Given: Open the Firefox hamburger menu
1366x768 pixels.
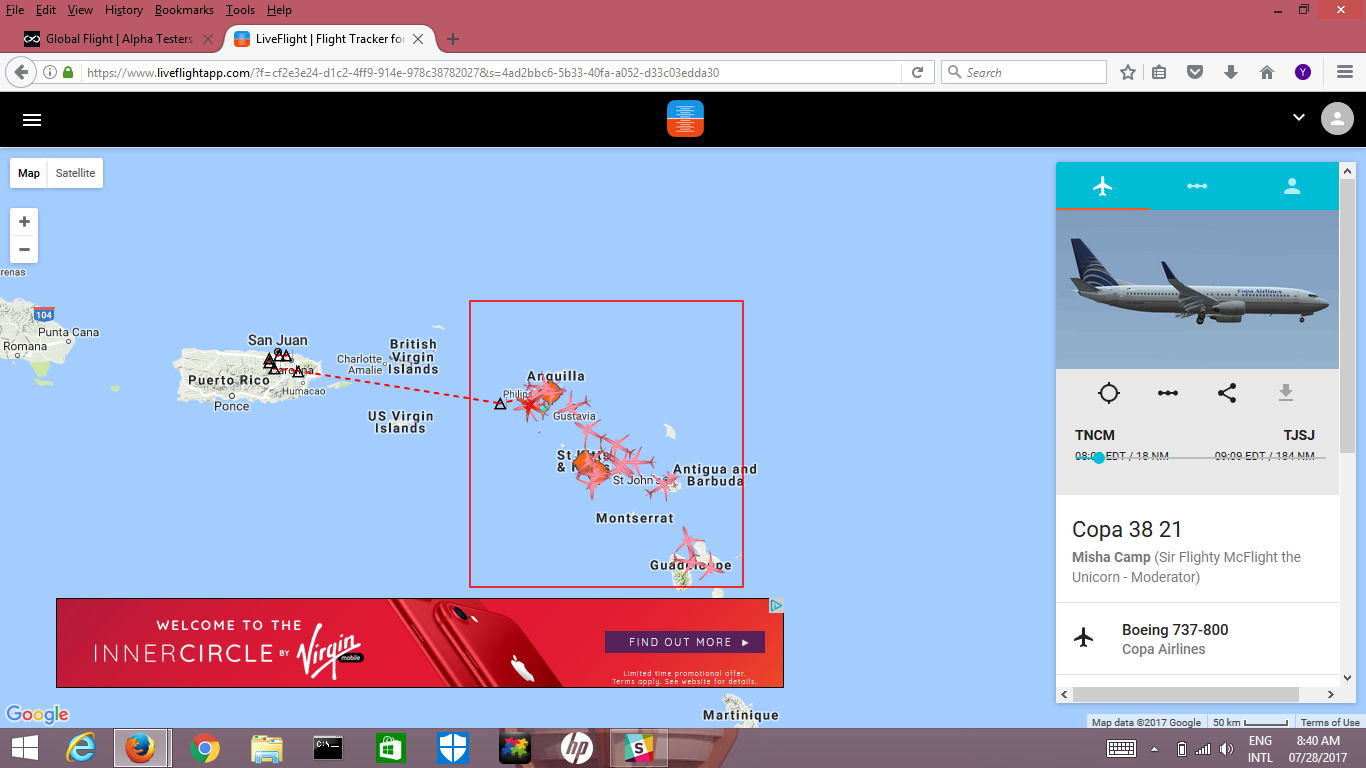Looking at the screenshot, I should point(1345,72).
